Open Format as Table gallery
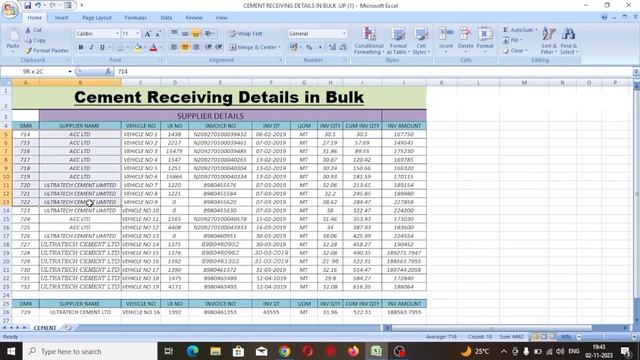This screenshot has width=640, height=360. tap(398, 40)
